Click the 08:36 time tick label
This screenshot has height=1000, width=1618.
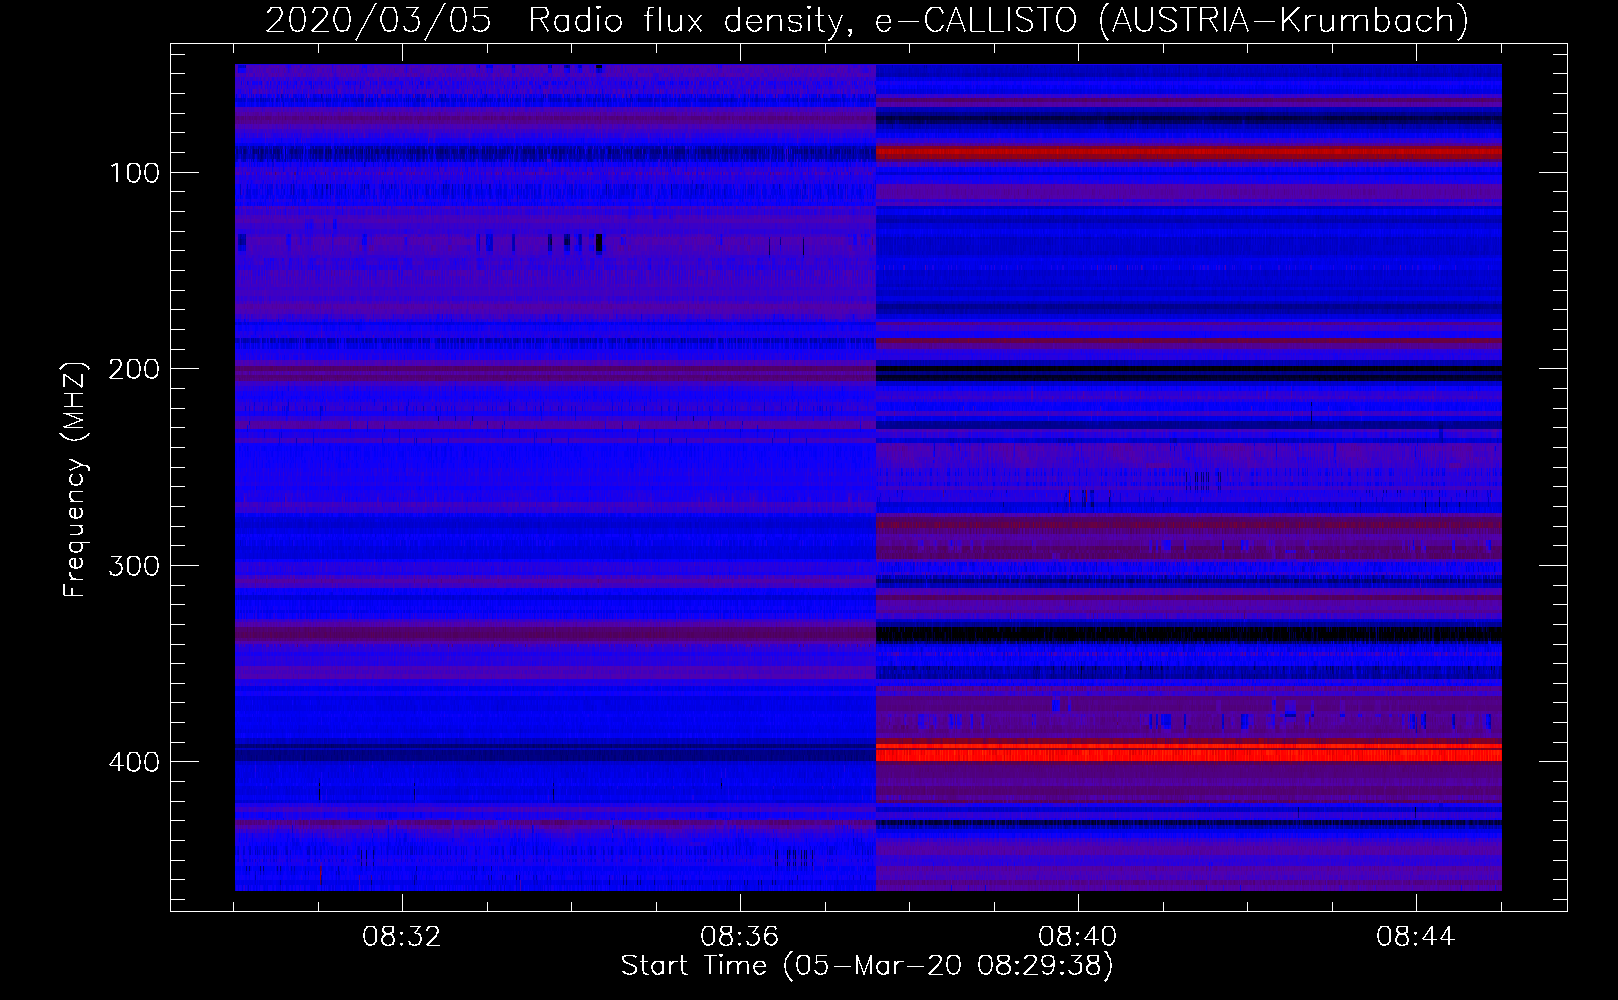(740, 937)
